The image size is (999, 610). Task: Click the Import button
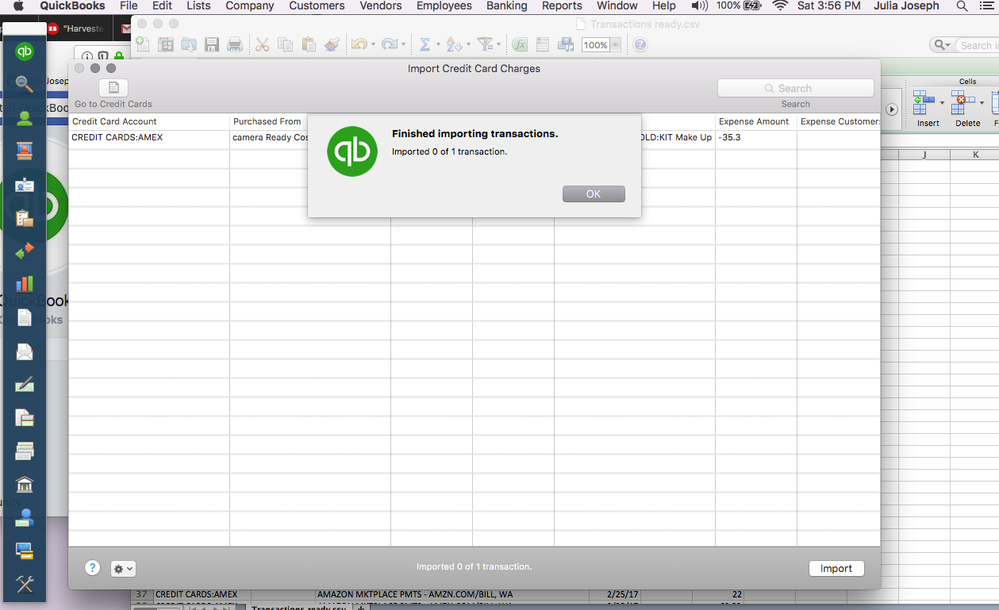[x=836, y=568]
